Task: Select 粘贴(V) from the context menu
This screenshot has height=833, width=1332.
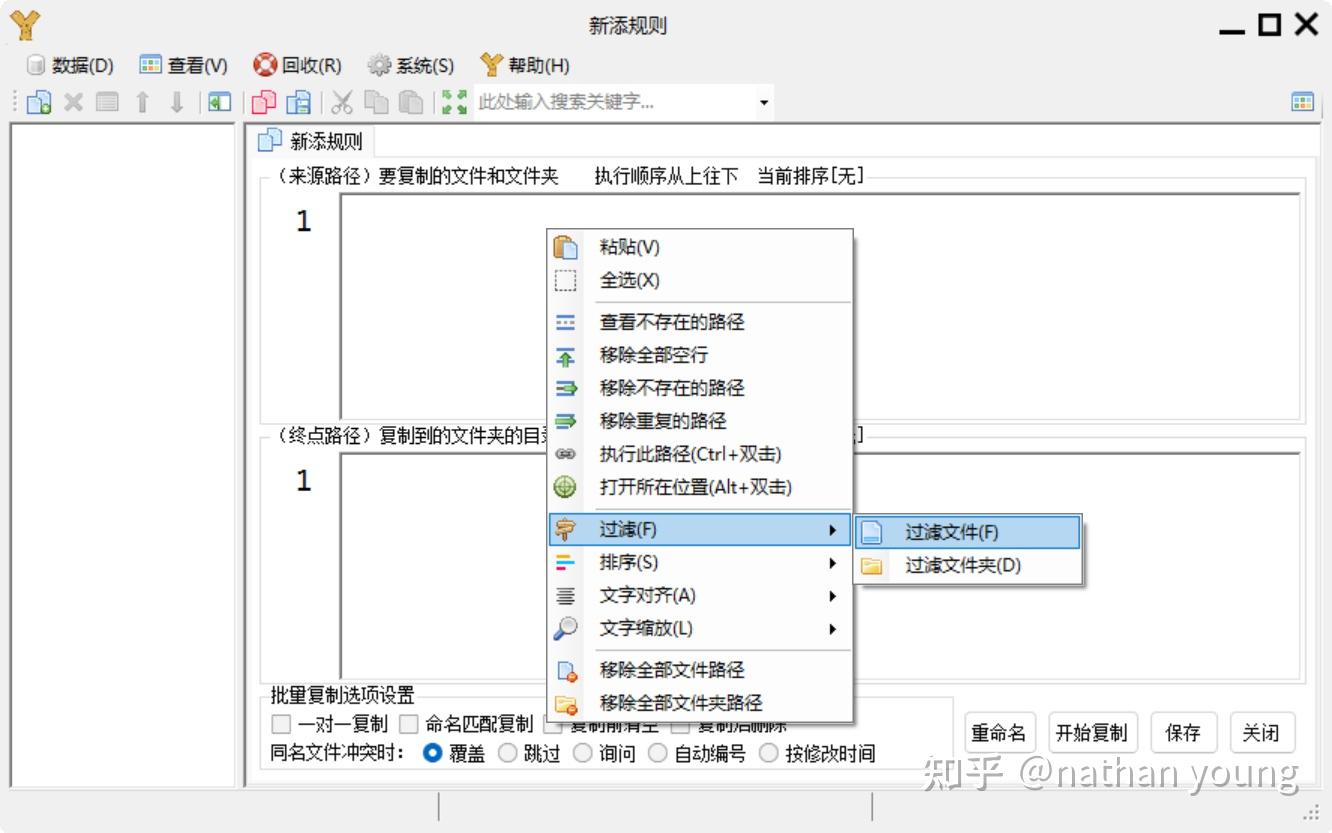Action: click(x=700, y=247)
